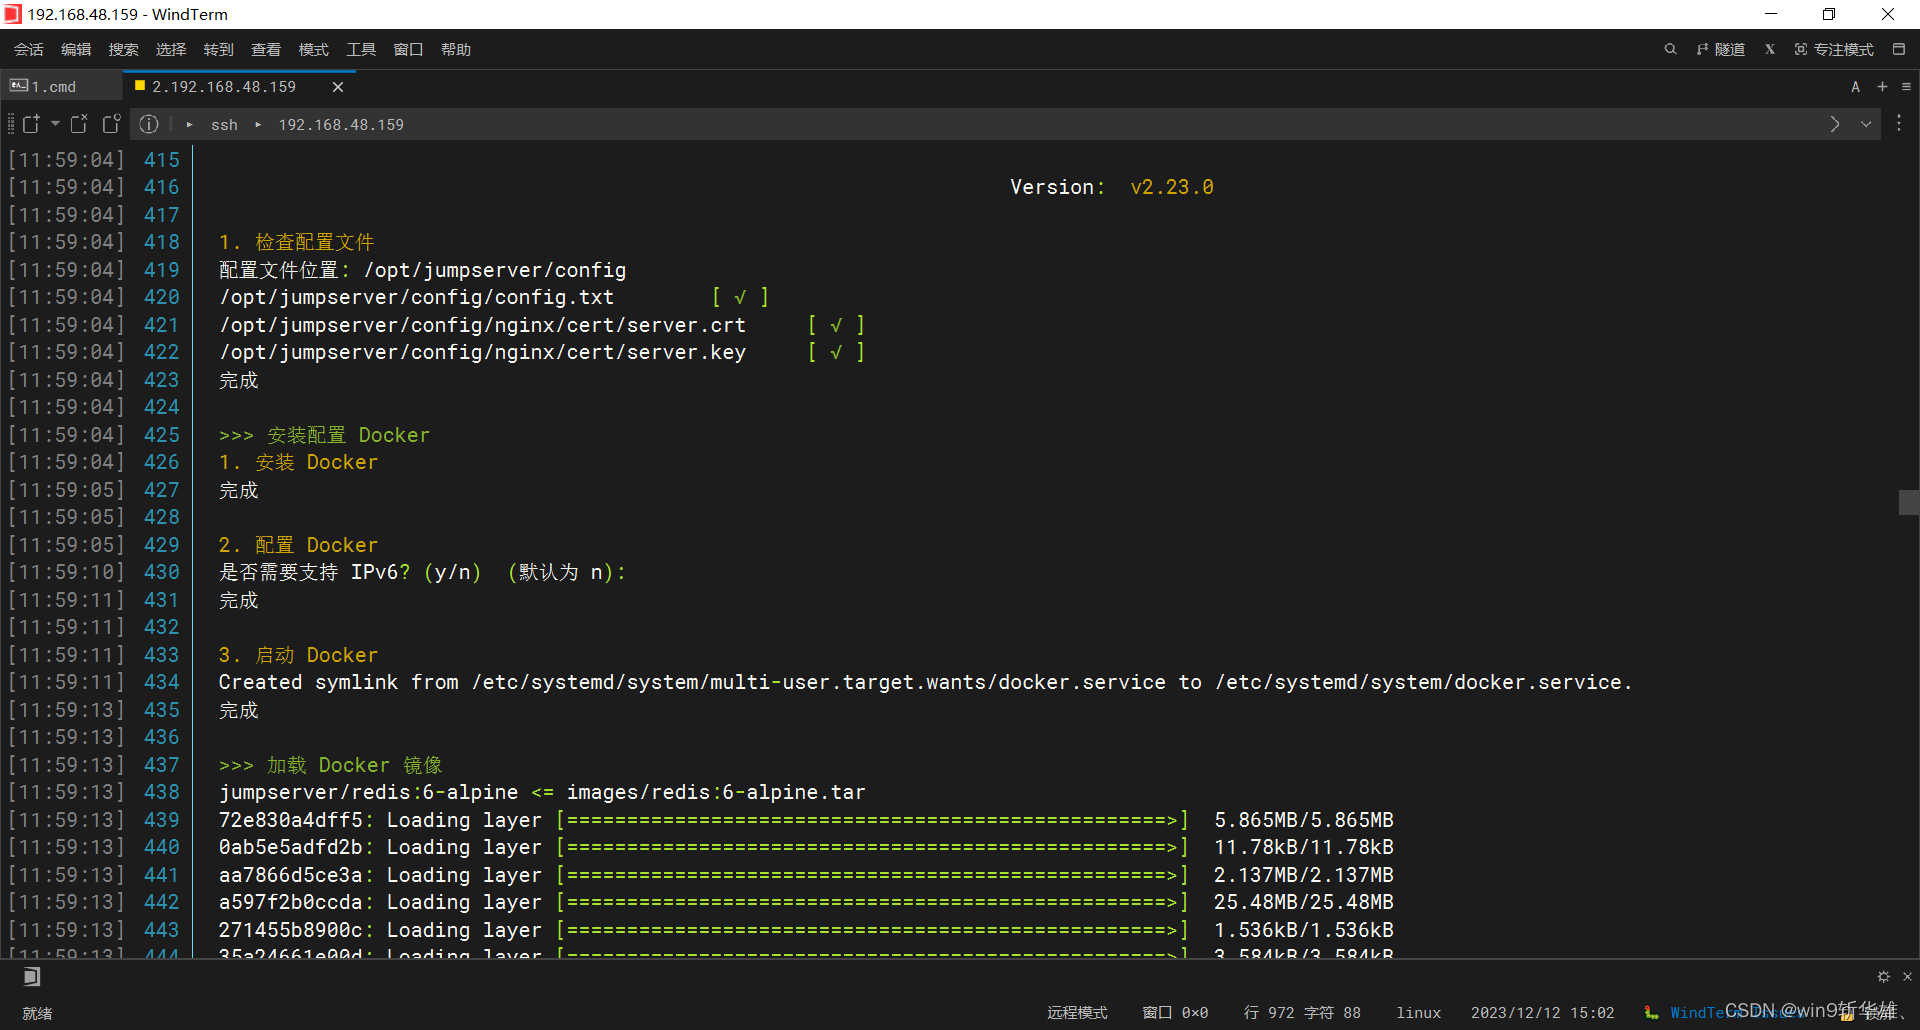Image resolution: width=1920 pixels, height=1030 pixels.
Task: Expand the arrow before 192.168.48.159 breadcrumb
Action: (258, 125)
